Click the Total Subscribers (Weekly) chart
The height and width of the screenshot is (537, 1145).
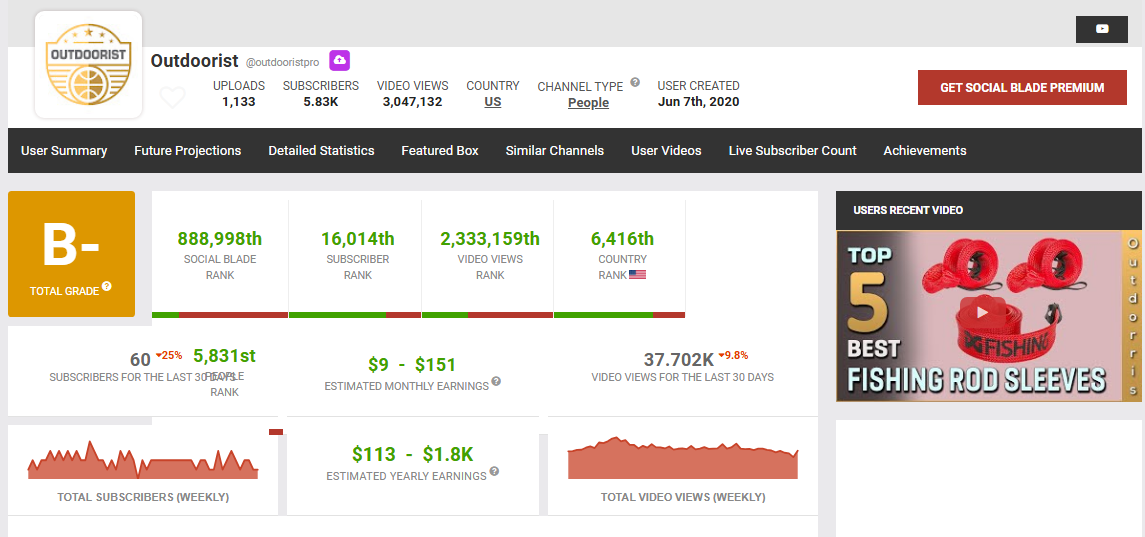point(143,460)
